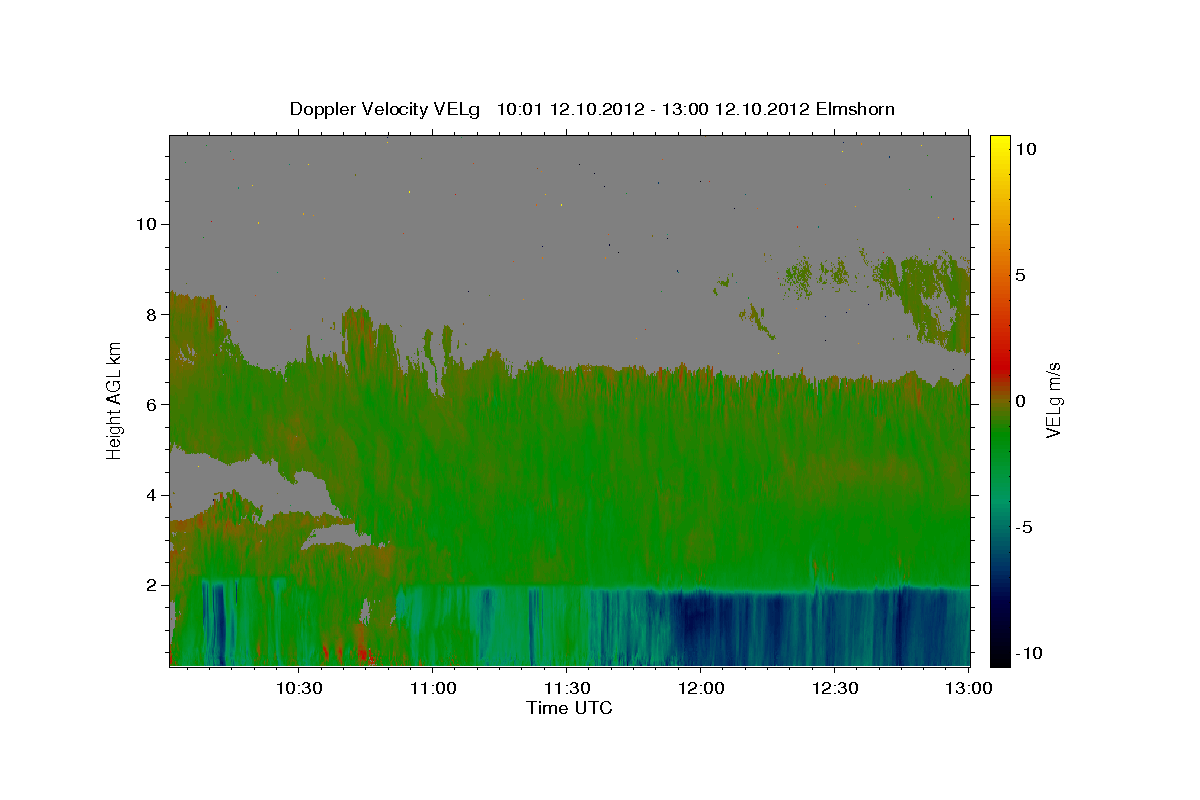This screenshot has height=800, width=1200.
Task: Click the 'Time UTC' axis title
Action: click(x=569, y=708)
